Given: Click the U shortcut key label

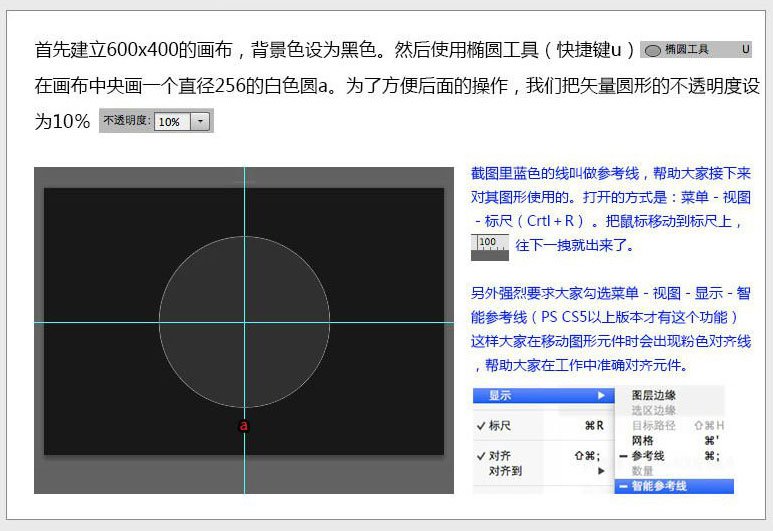Looking at the screenshot, I should tap(745, 49).
